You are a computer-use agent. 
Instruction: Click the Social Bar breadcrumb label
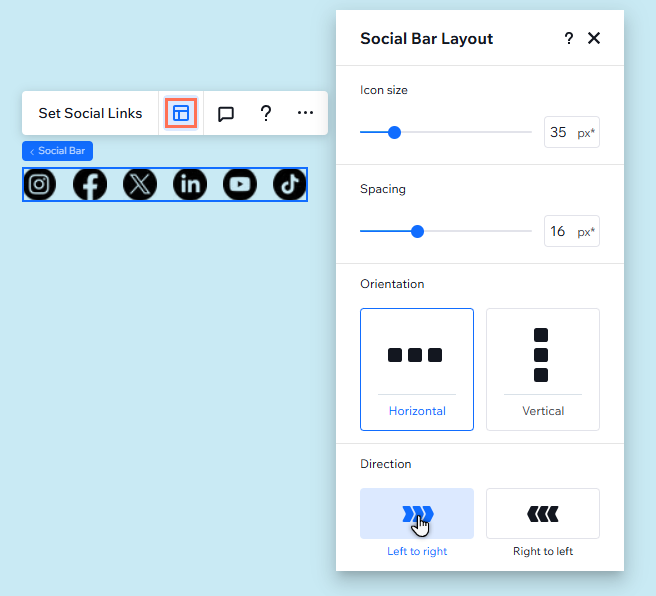point(57,151)
